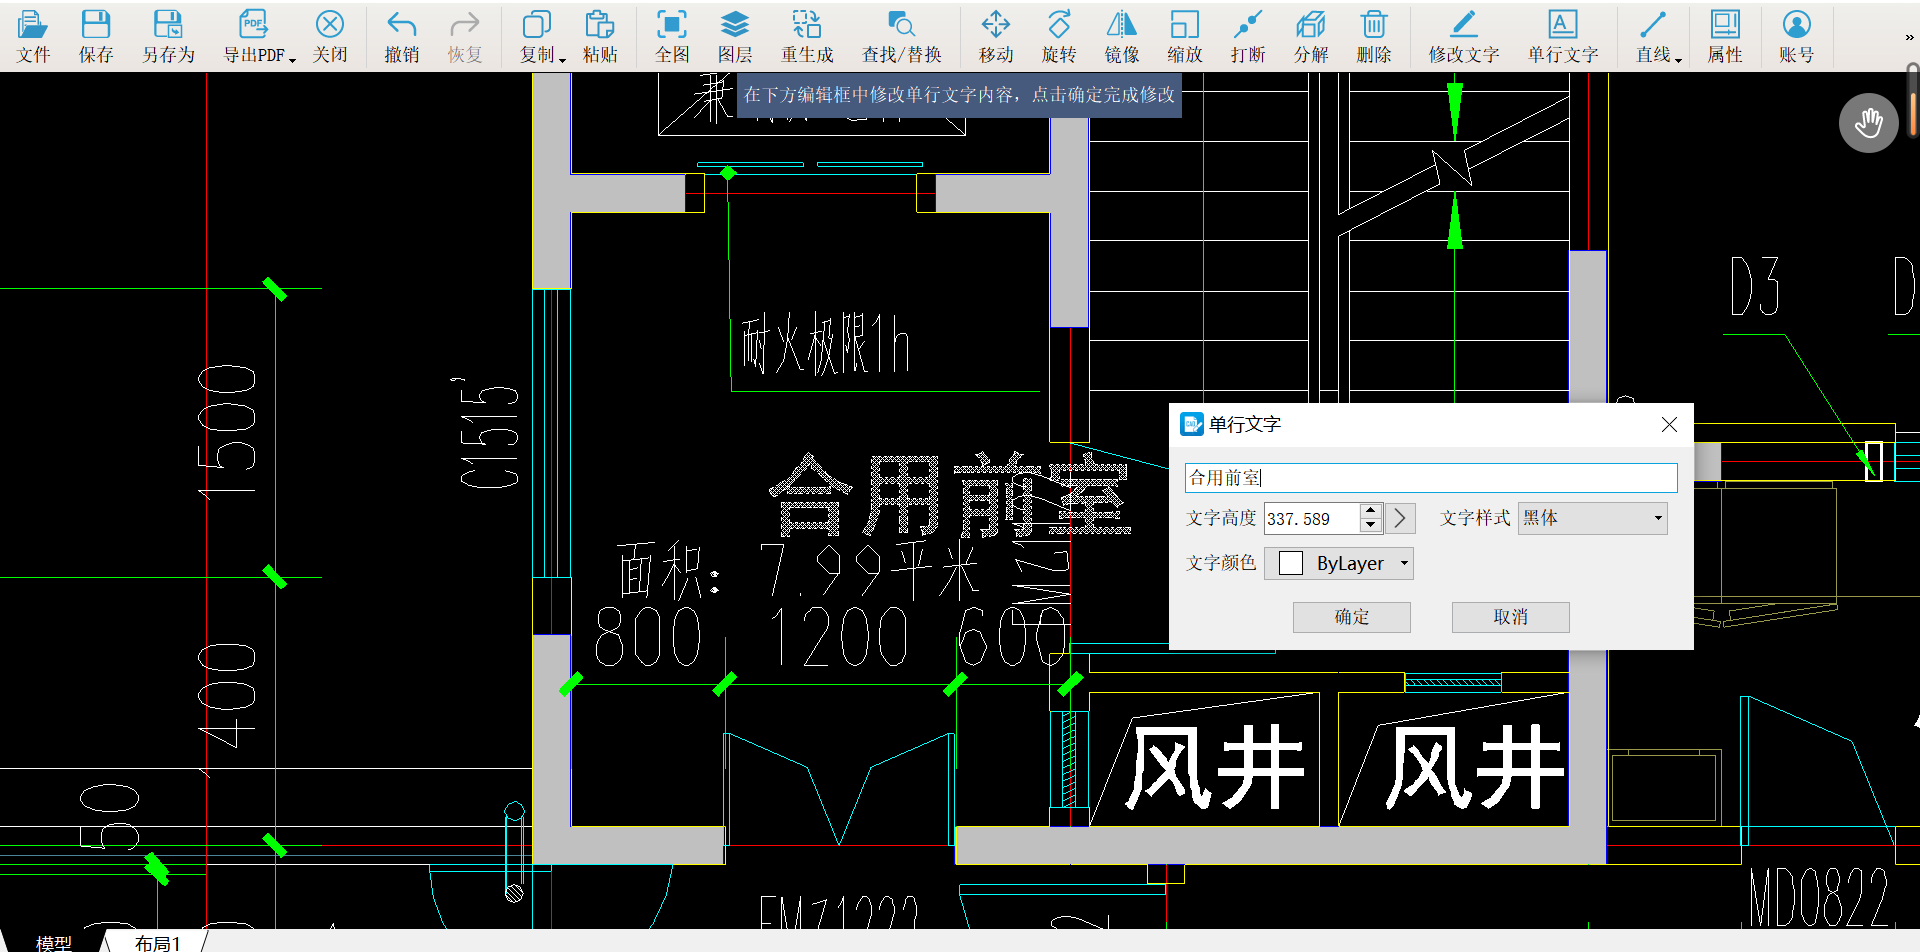Click the 另存为 (Save As) icon
The height and width of the screenshot is (952, 1920).
(168, 37)
